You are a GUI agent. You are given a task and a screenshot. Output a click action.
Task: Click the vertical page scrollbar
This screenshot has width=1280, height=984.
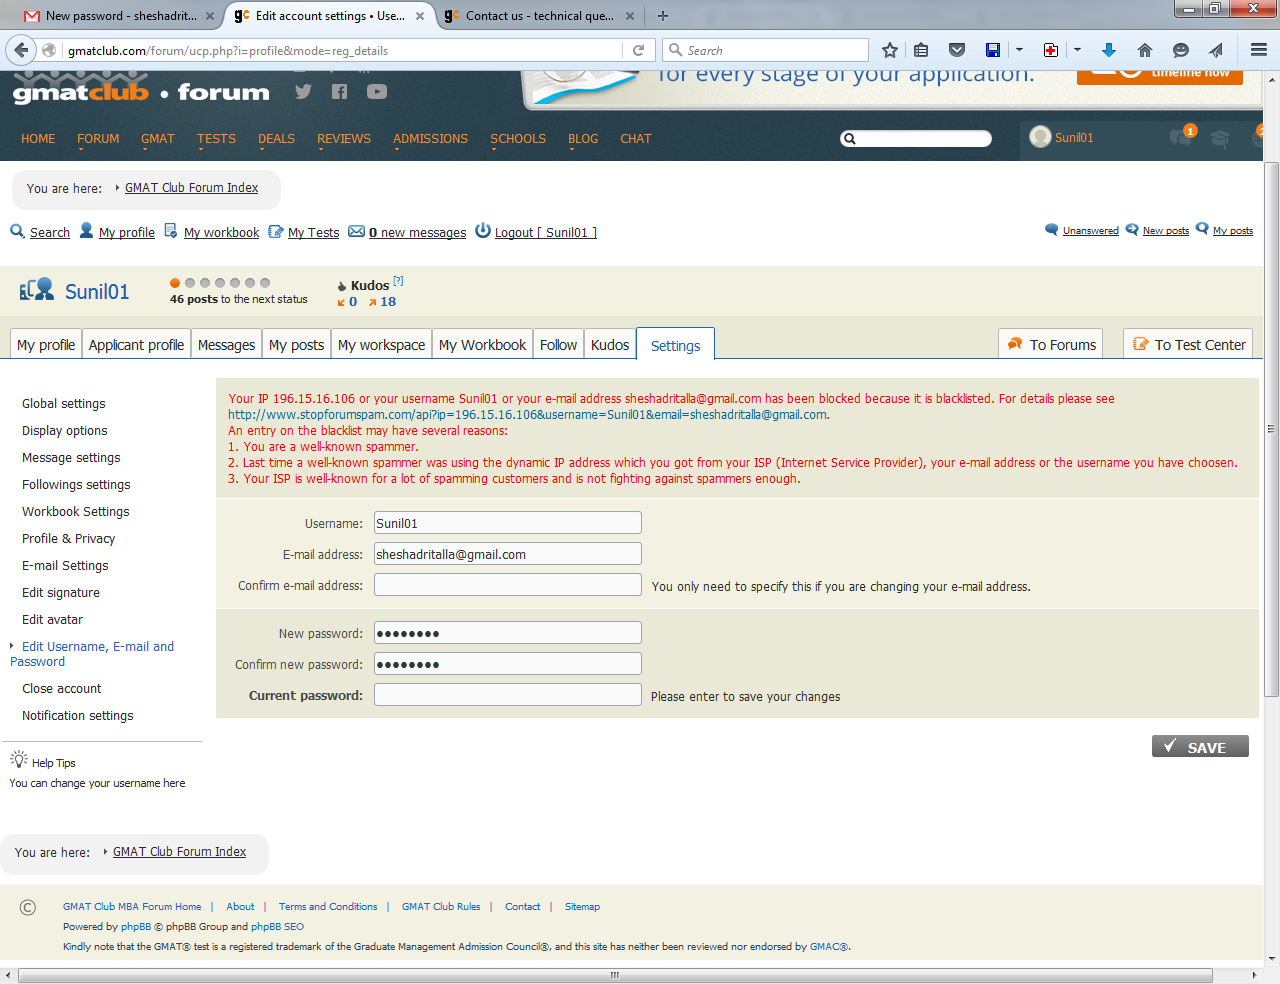(x=1272, y=430)
